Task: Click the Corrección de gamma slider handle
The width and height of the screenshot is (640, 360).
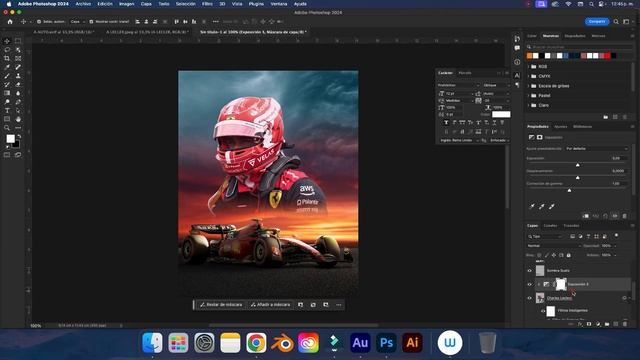Action: click(569, 190)
